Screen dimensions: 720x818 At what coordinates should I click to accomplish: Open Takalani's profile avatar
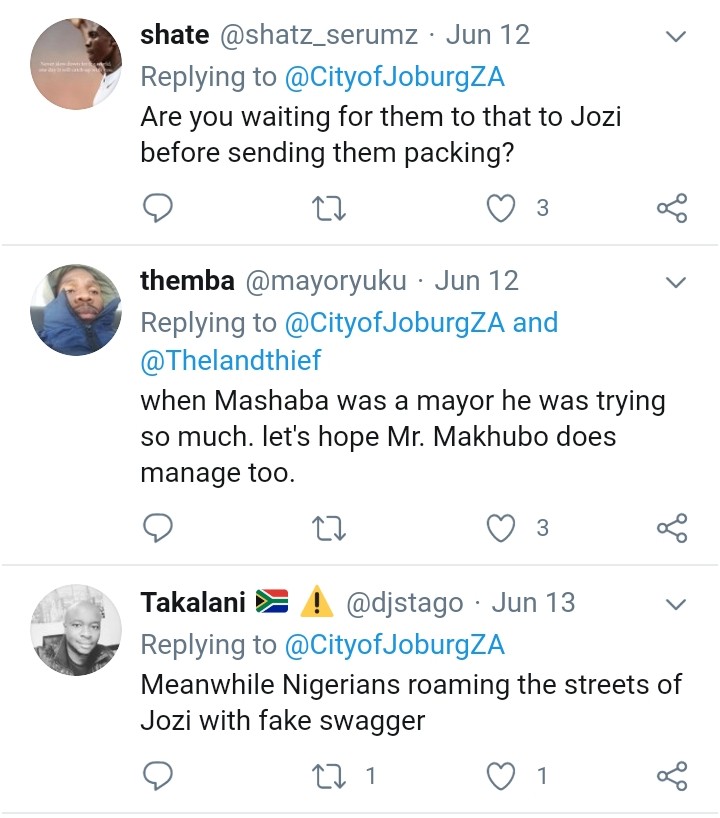coord(76,631)
